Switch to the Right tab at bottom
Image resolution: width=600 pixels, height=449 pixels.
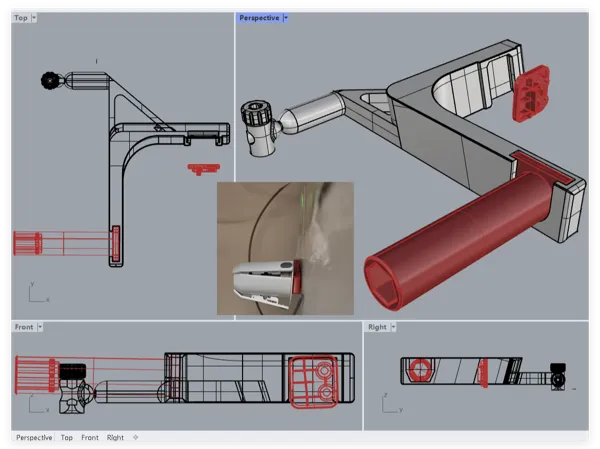point(115,438)
